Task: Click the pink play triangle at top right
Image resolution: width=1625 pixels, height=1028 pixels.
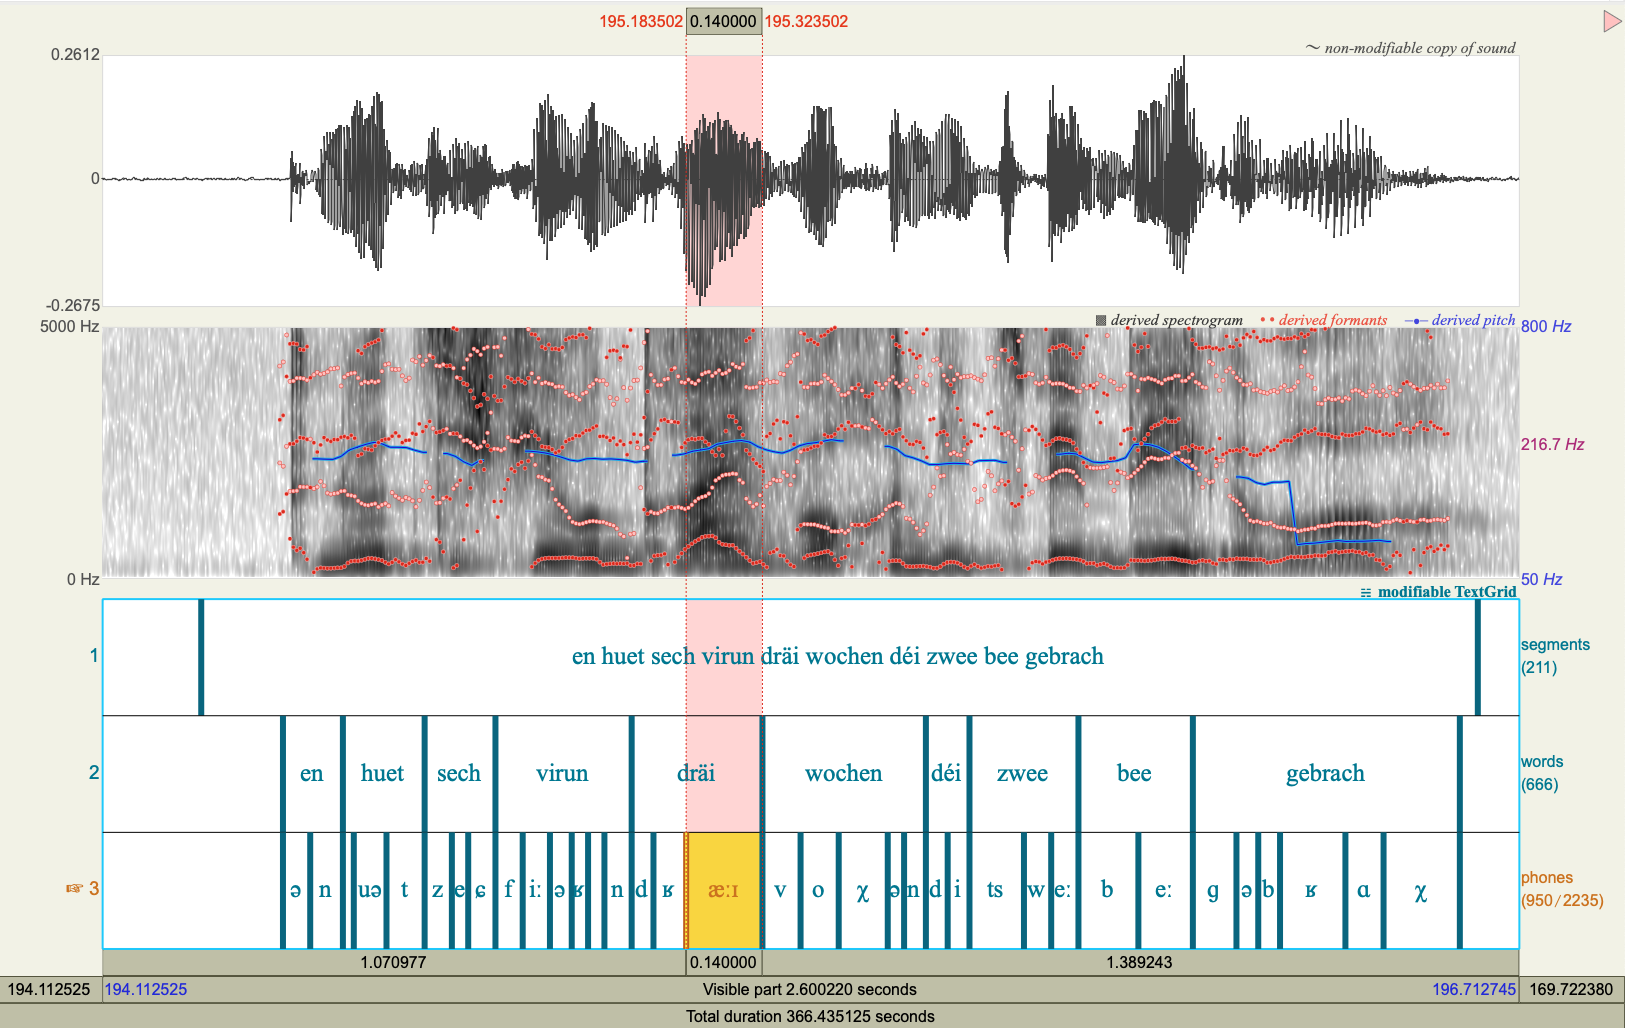Action: 1611,21
